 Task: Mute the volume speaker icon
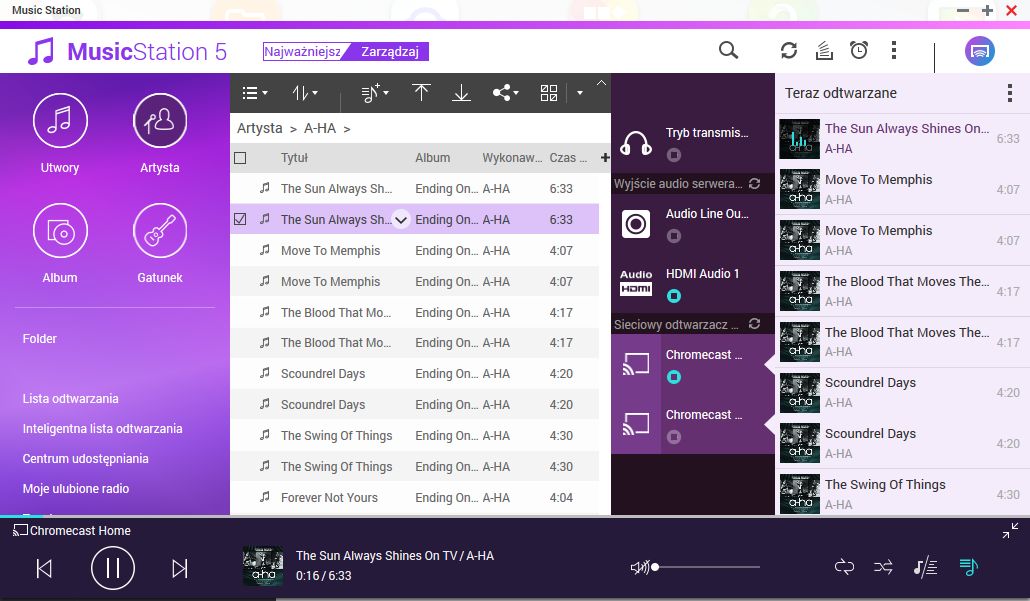[x=639, y=567]
